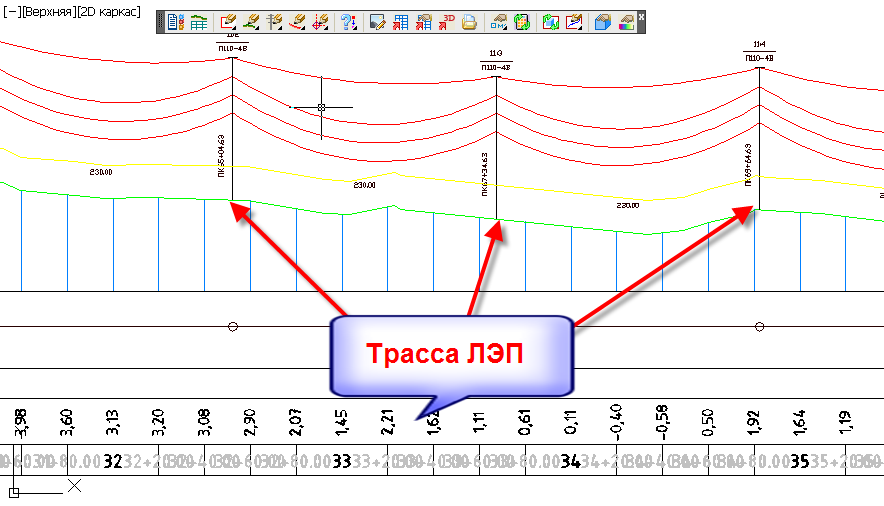Viewport: 884px width, 506px height.
Task: Click the printer icon in the toolbar
Action: point(470,21)
